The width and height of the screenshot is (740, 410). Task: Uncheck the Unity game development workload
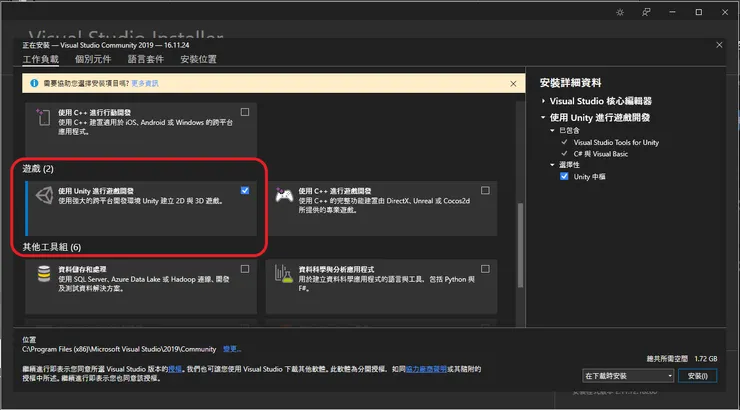pyautogui.click(x=244, y=191)
